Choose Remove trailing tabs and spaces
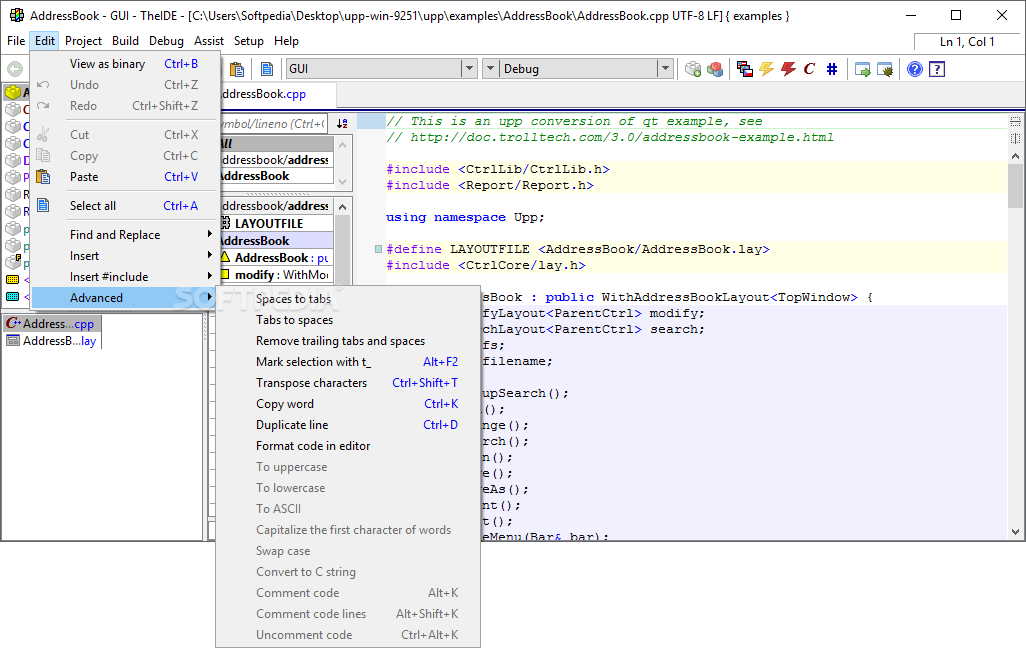Image resolution: width=1026 pixels, height=648 pixels. 348,341
